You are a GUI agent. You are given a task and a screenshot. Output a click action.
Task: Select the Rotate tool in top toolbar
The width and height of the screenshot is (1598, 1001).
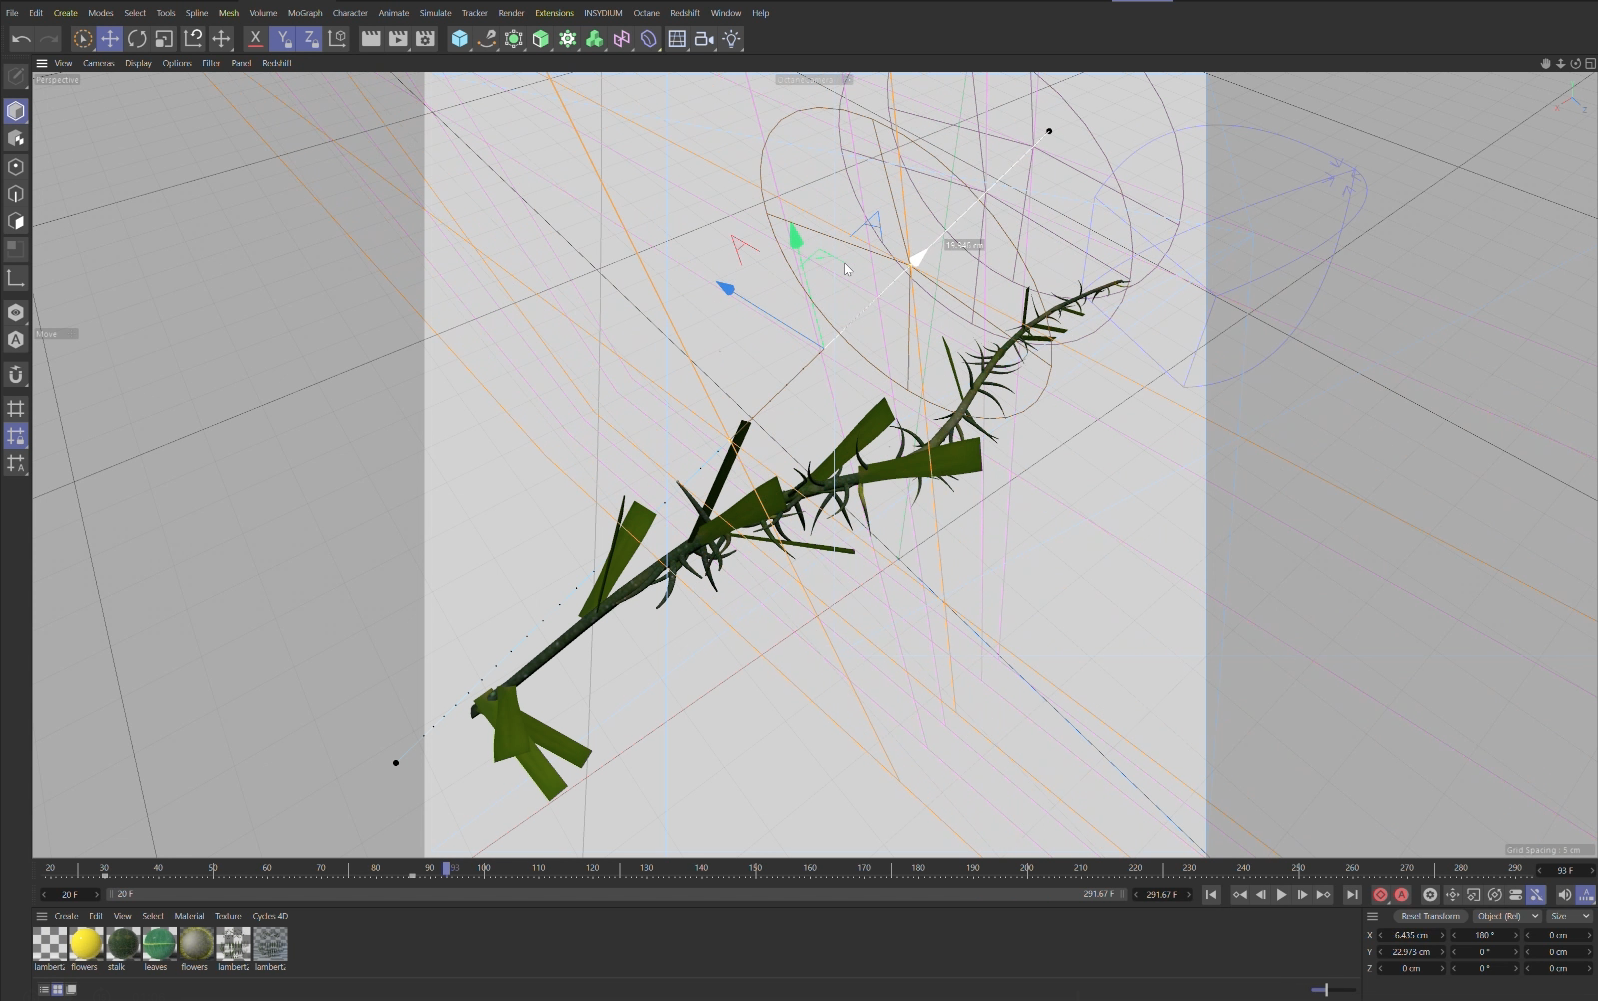(137, 39)
